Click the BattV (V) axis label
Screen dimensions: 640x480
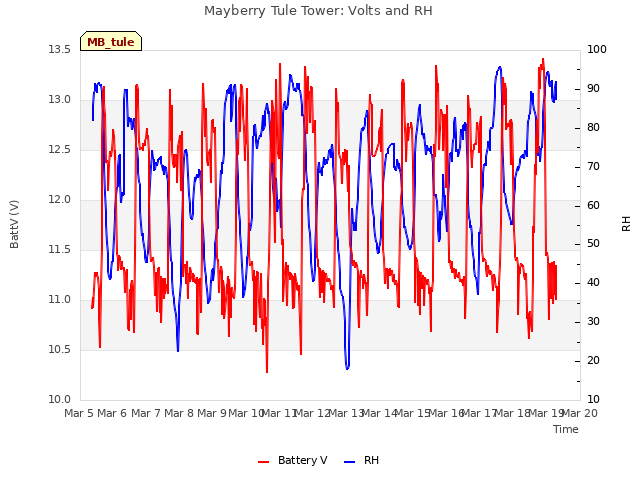click(x=14, y=224)
